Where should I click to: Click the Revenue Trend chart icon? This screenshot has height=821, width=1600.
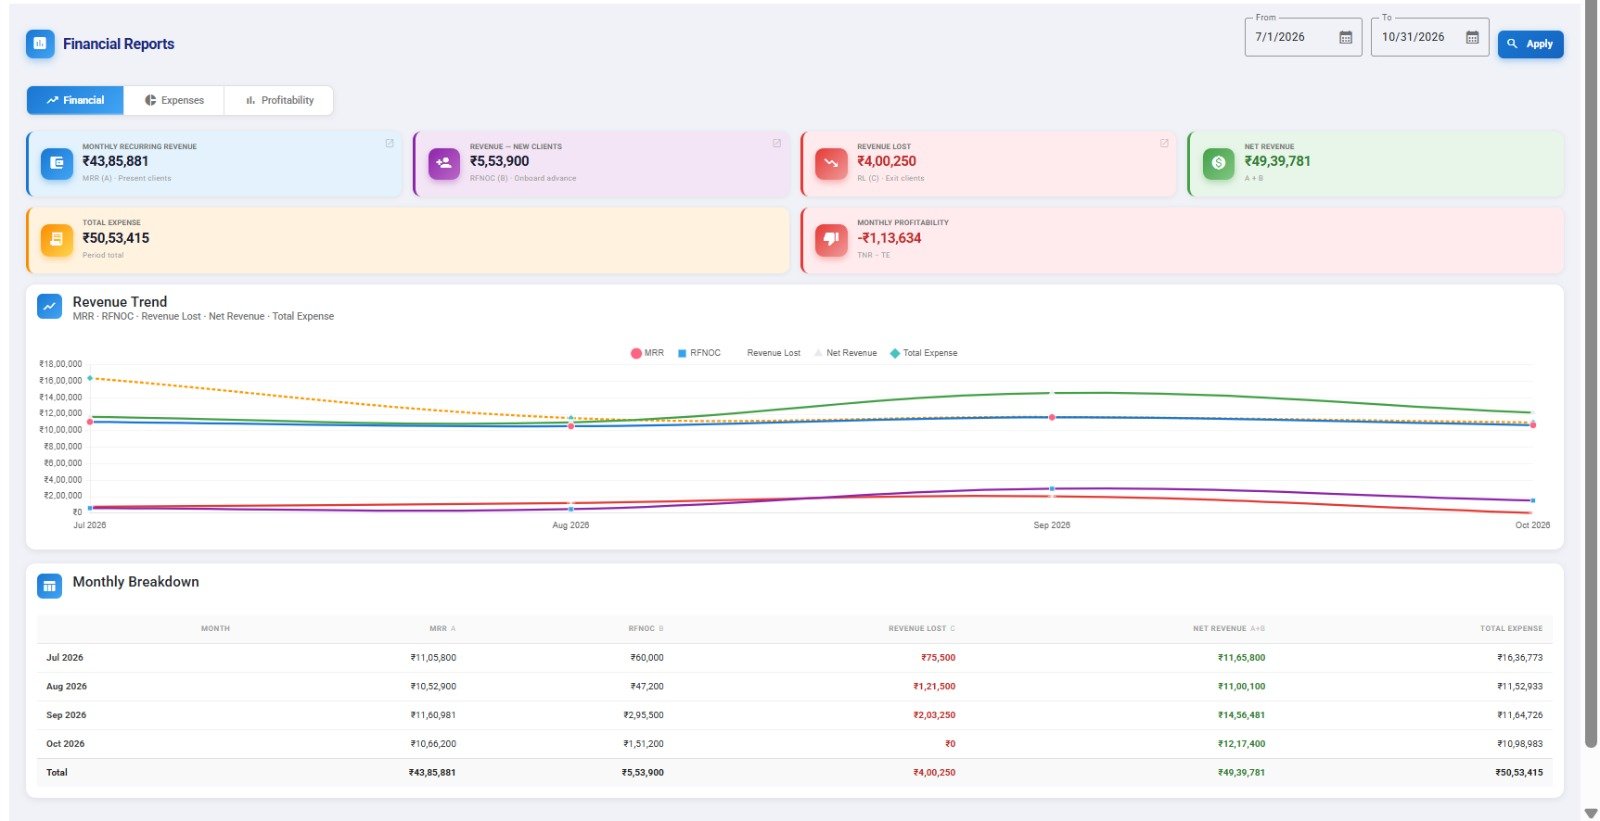[49, 306]
